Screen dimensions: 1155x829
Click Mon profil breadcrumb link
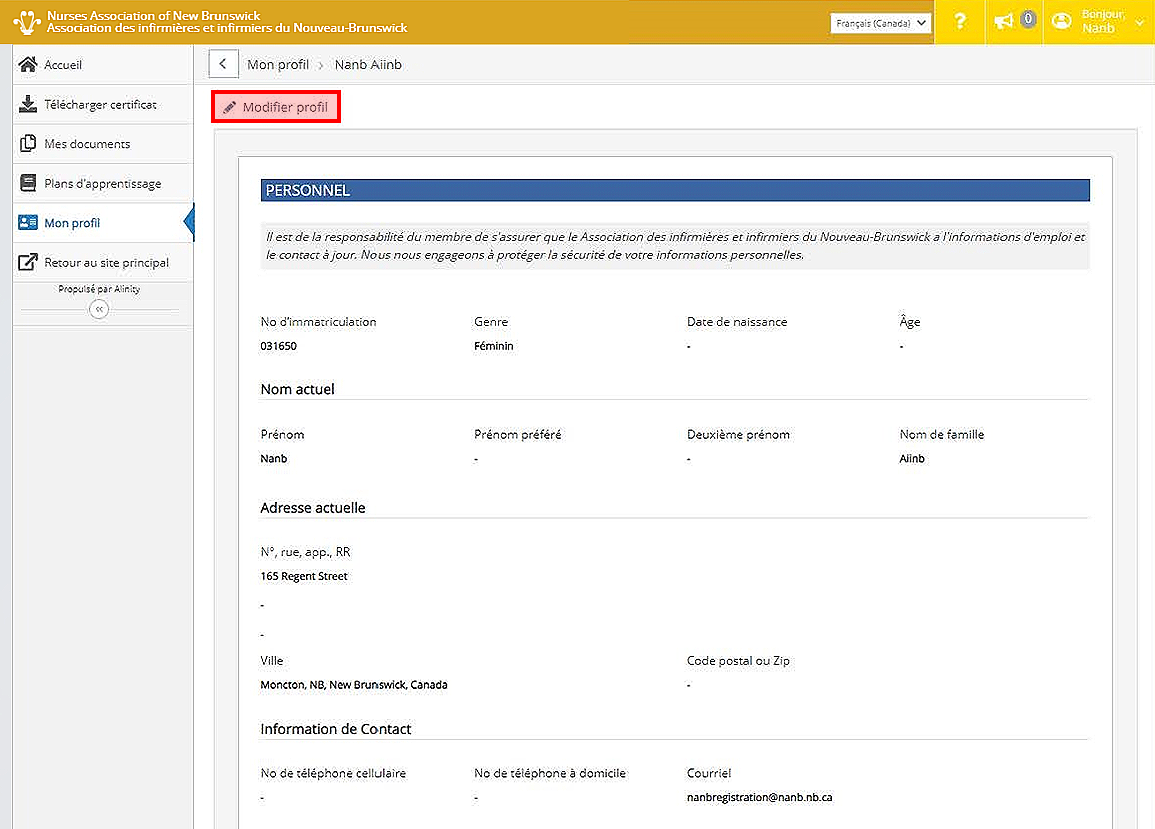tap(278, 65)
